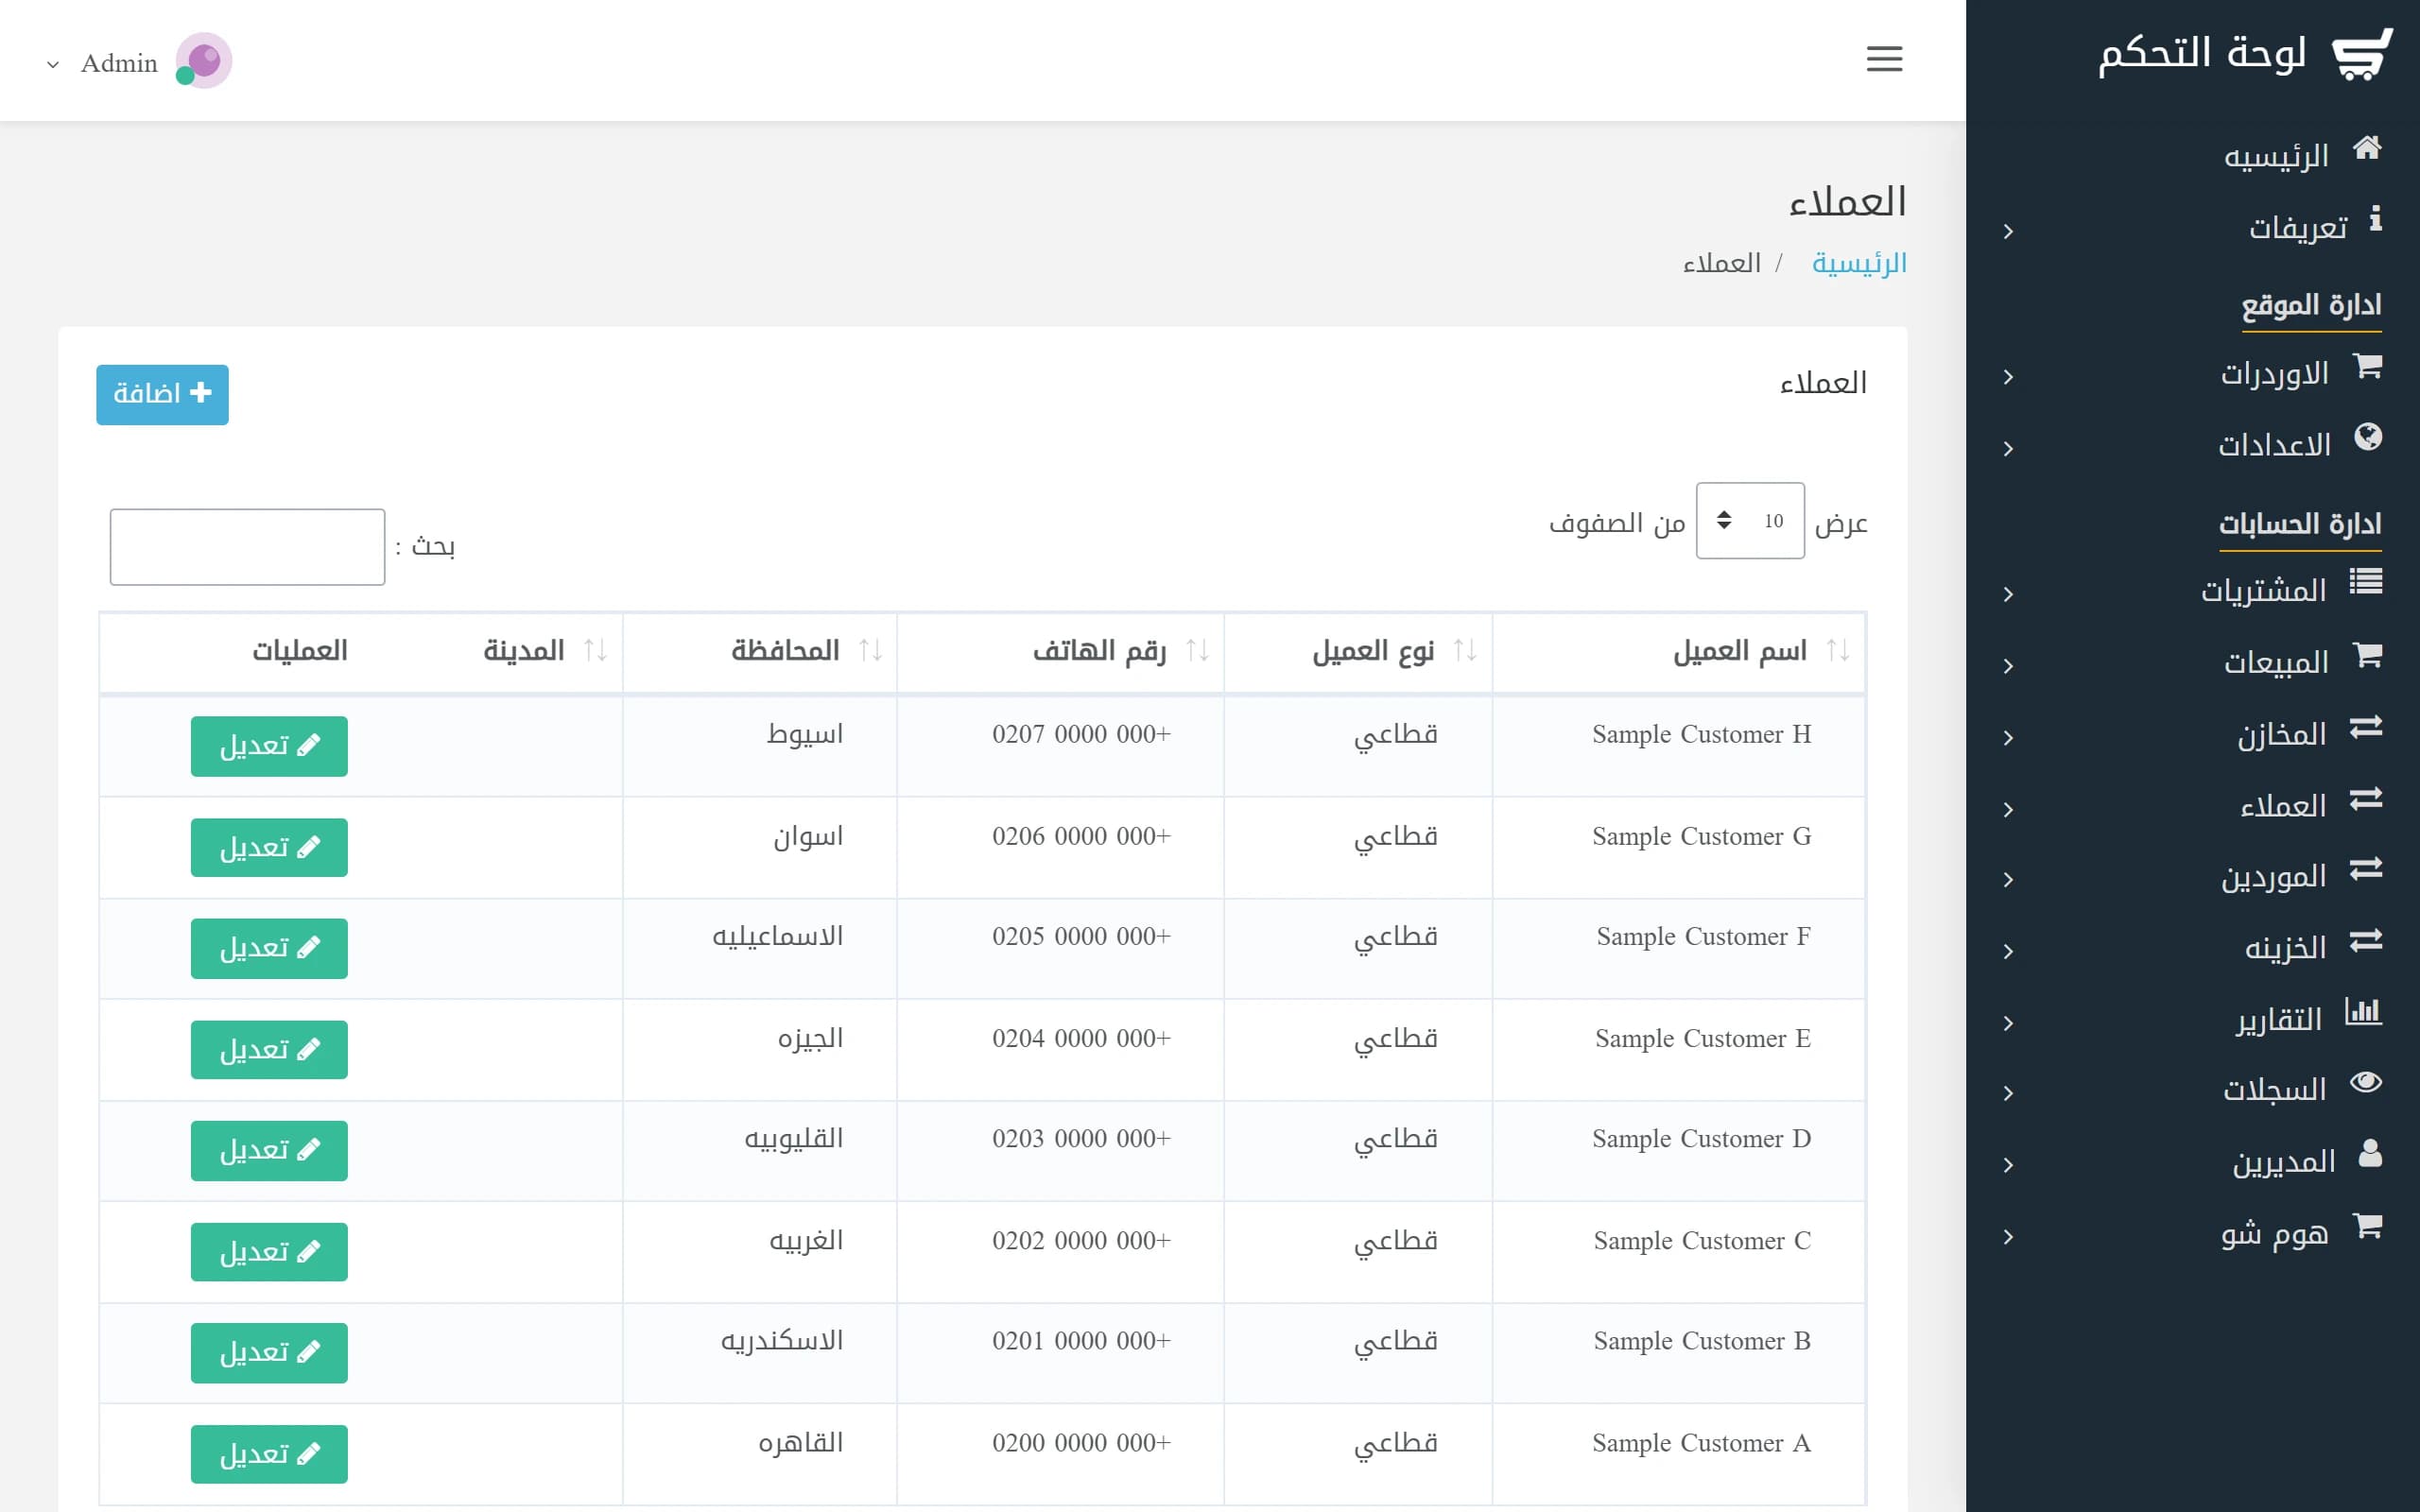Open the هوم شو sidebar menu item
This screenshot has width=2420, height=1512.
coord(2193,1234)
